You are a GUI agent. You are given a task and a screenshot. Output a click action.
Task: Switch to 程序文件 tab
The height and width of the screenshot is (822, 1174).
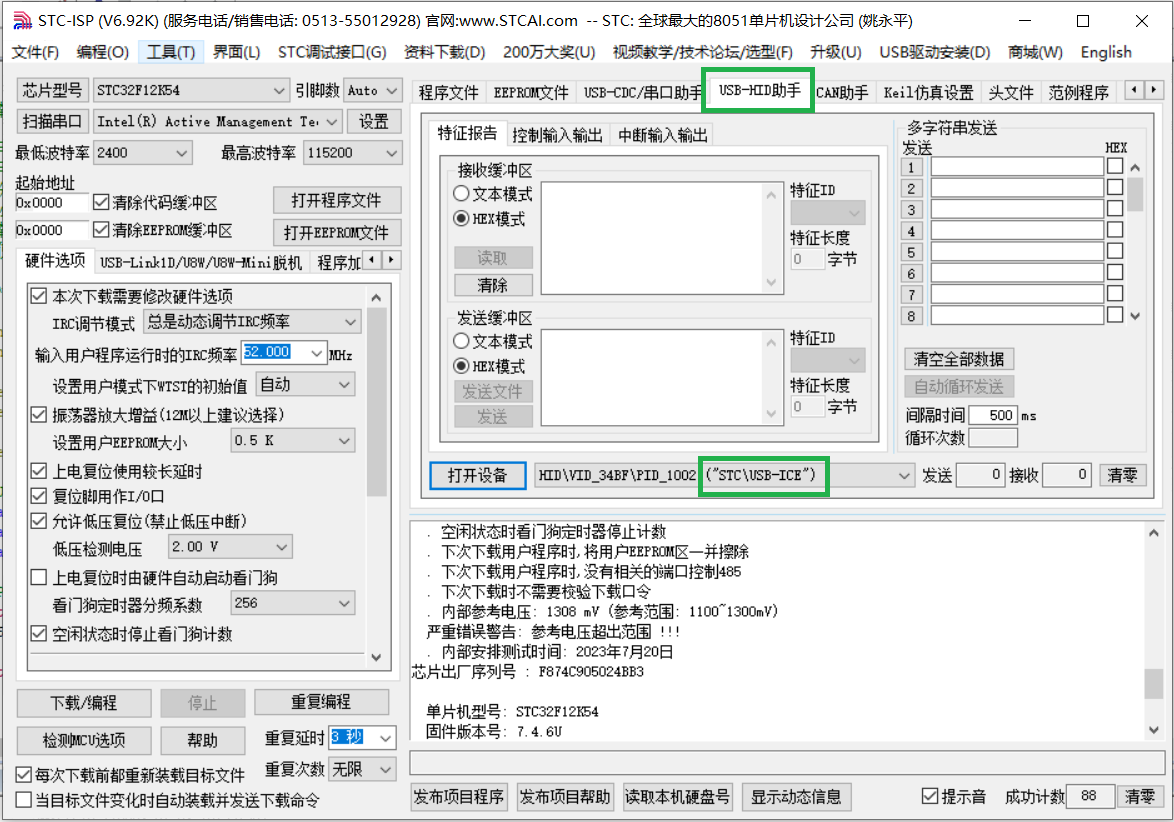point(448,93)
